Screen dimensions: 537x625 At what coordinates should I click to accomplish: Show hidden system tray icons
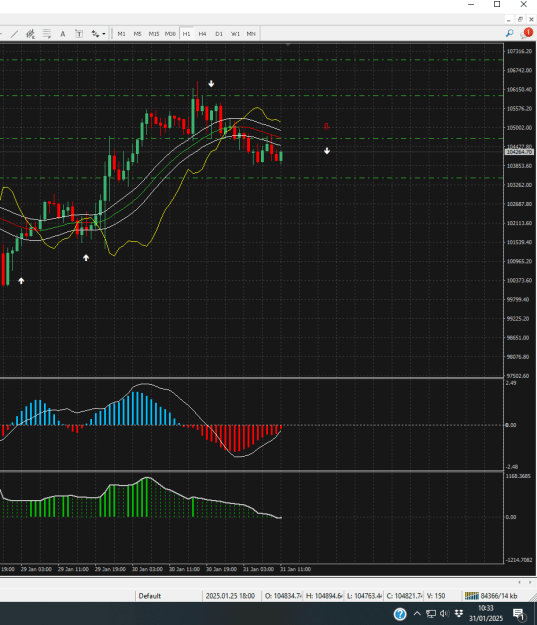pyautogui.click(x=417, y=613)
